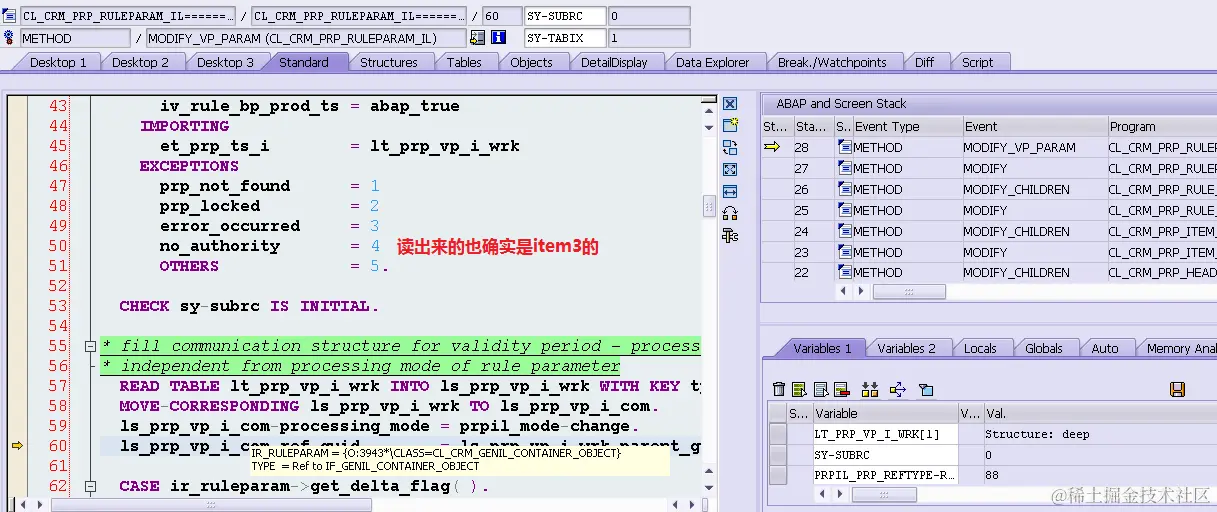1217x512 pixels.
Task: Open the Tables tab
Action: [464, 62]
